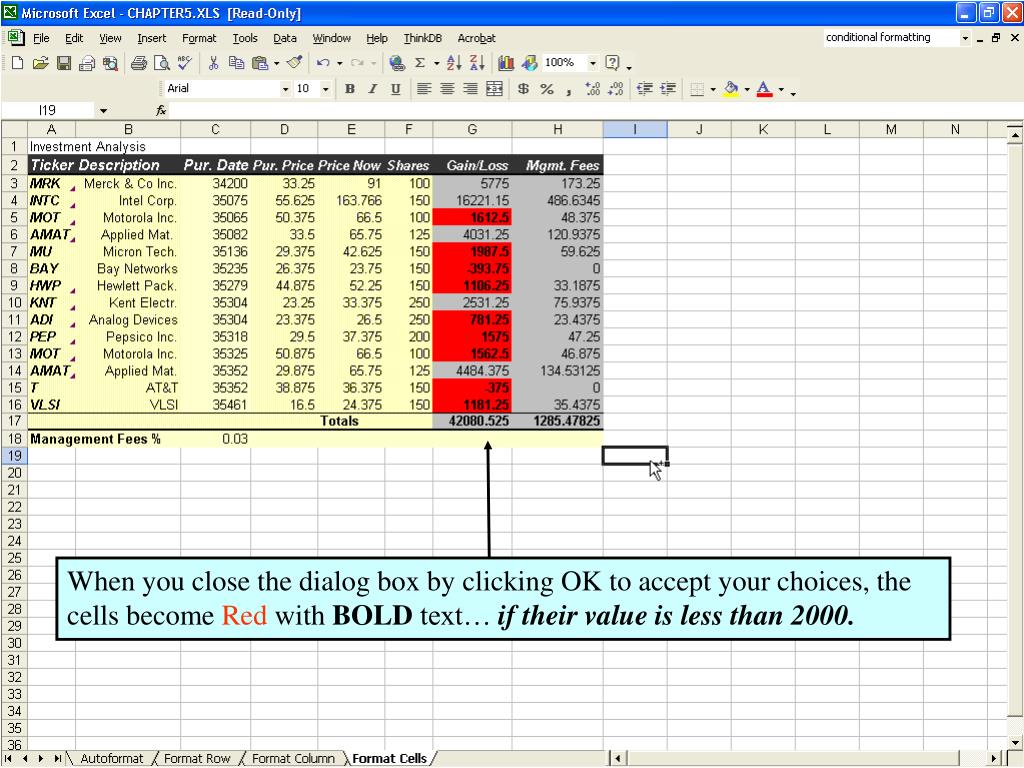
Task: Toggle Underline formatting
Action: pos(396,89)
